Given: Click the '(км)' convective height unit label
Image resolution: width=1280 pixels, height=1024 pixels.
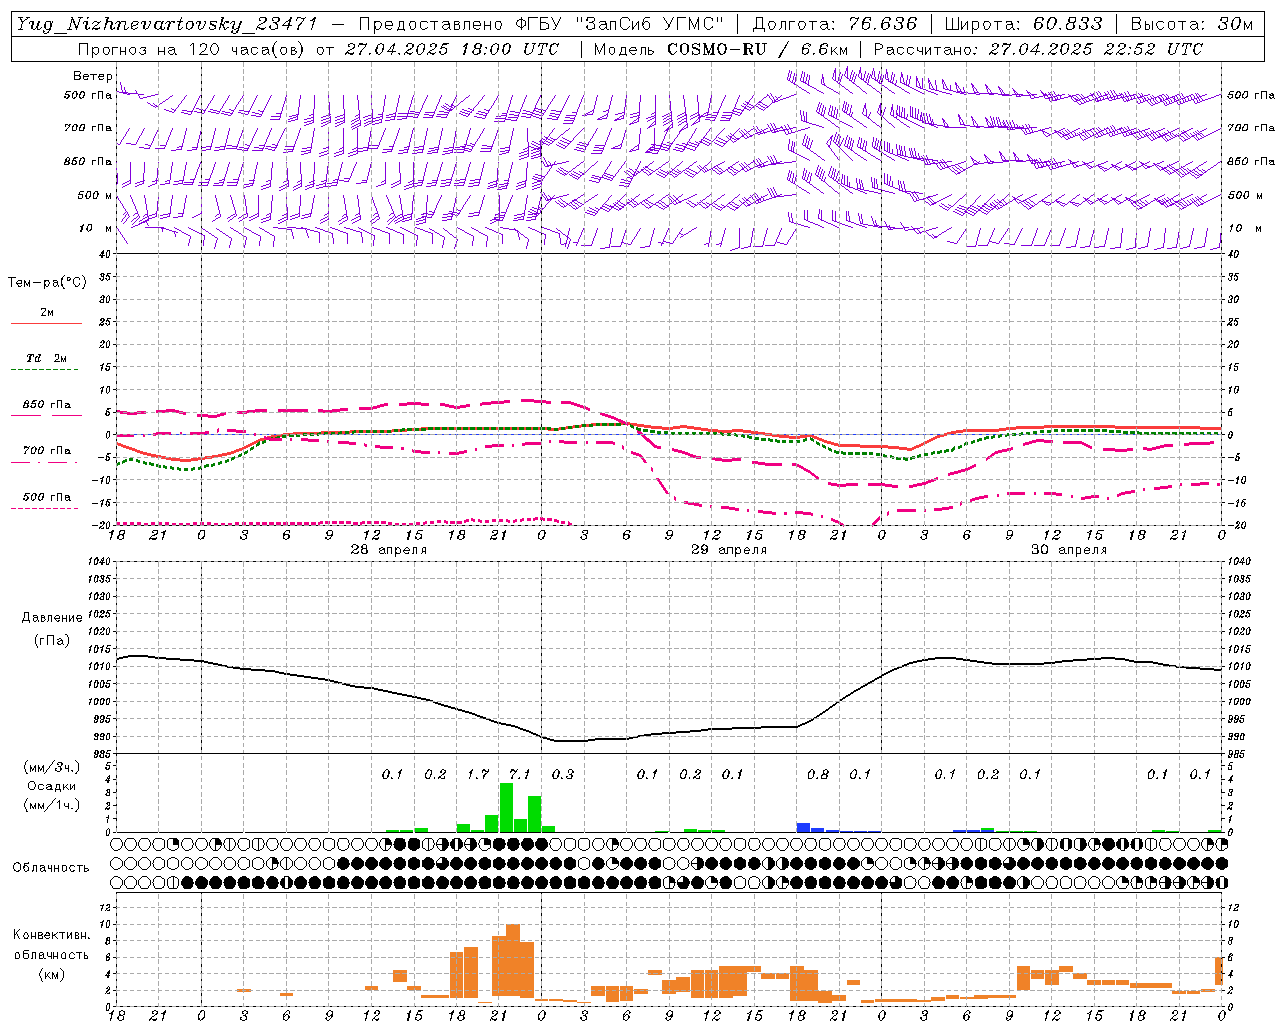Looking at the screenshot, I should (51, 973).
